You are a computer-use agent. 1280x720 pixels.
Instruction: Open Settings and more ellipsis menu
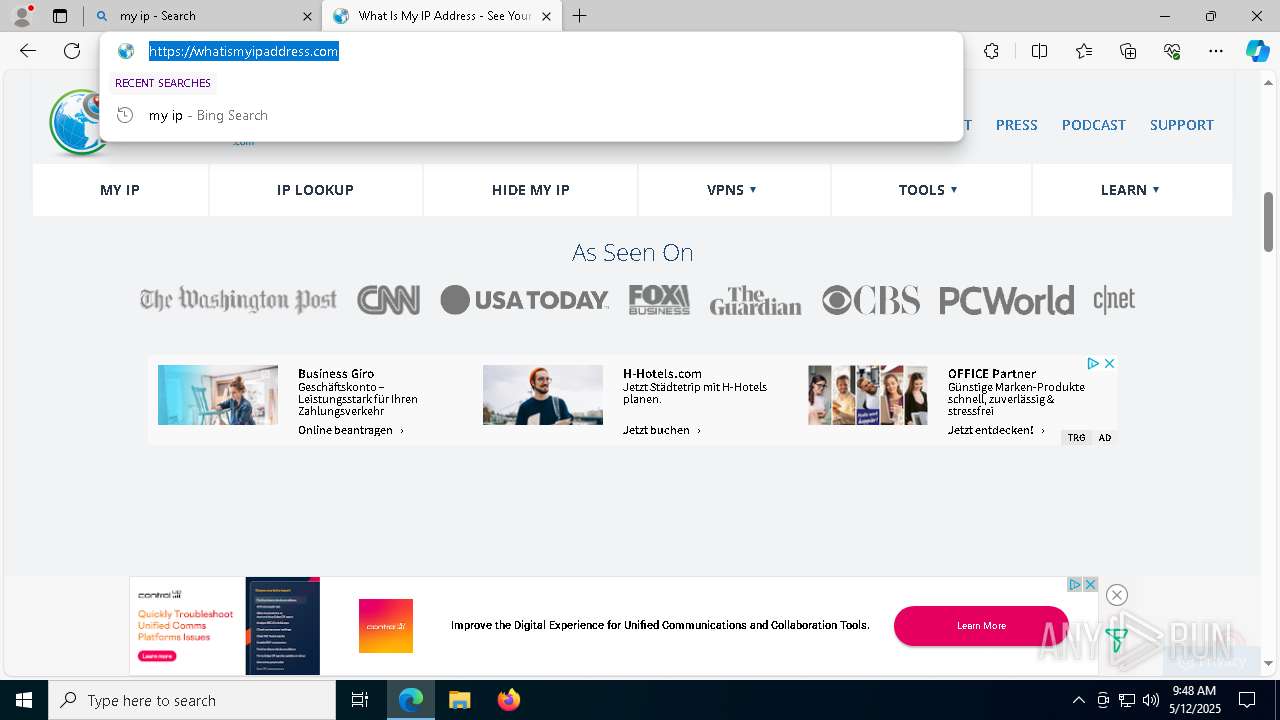click(1216, 51)
